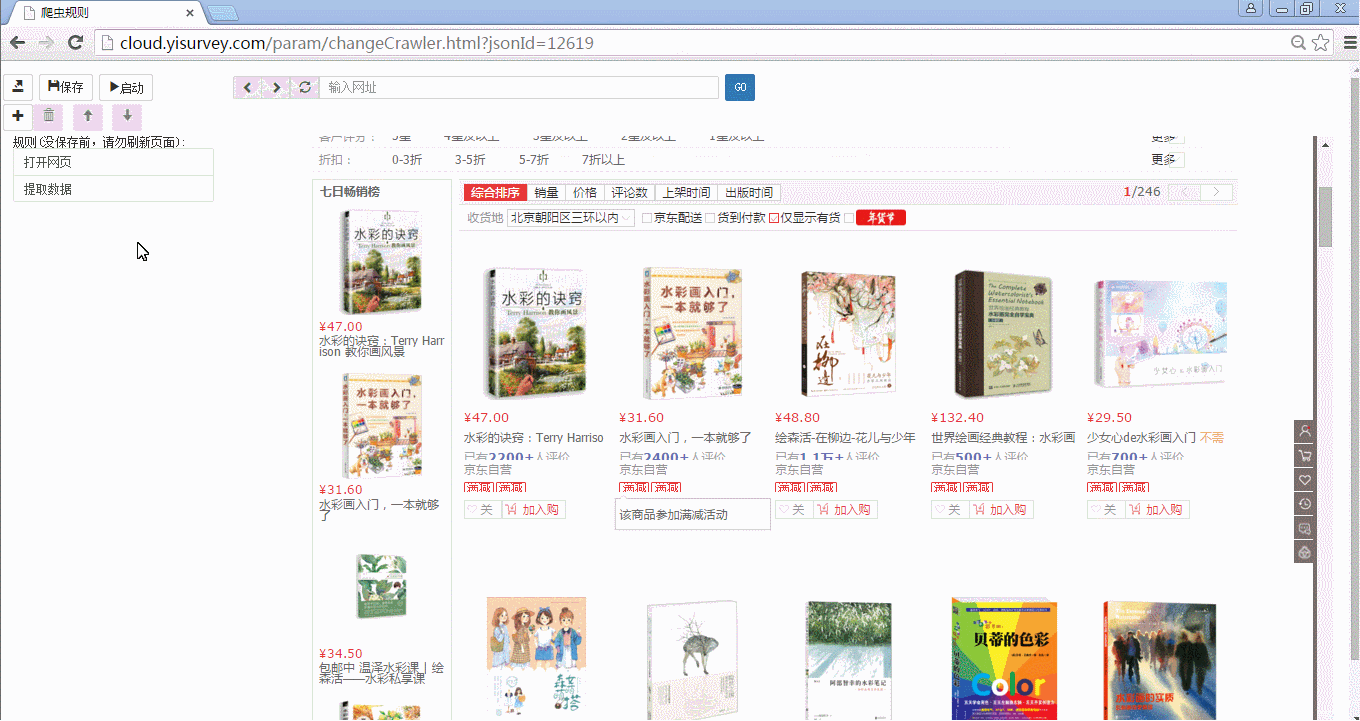Sort results by 销量
Viewport: 1360px width, 721px height.
(546, 193)
